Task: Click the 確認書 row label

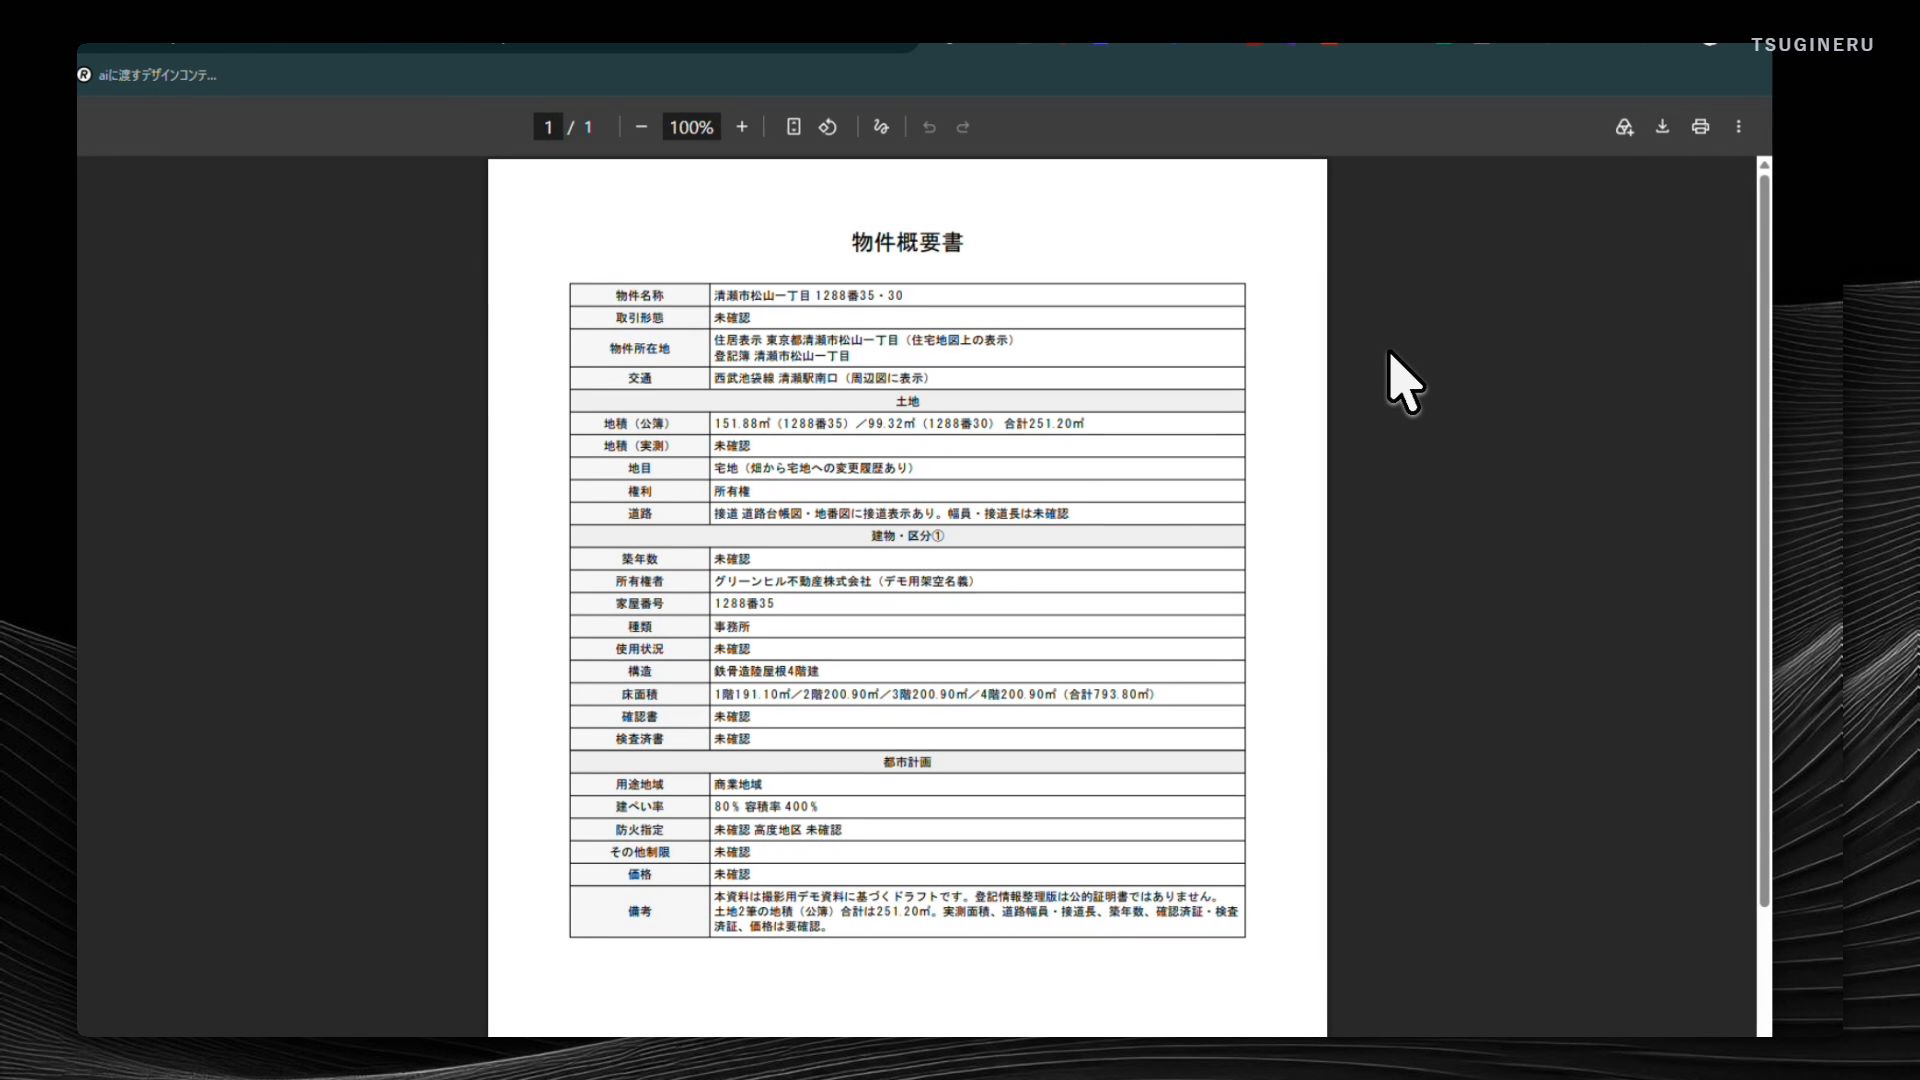Action: click(639, 717)
